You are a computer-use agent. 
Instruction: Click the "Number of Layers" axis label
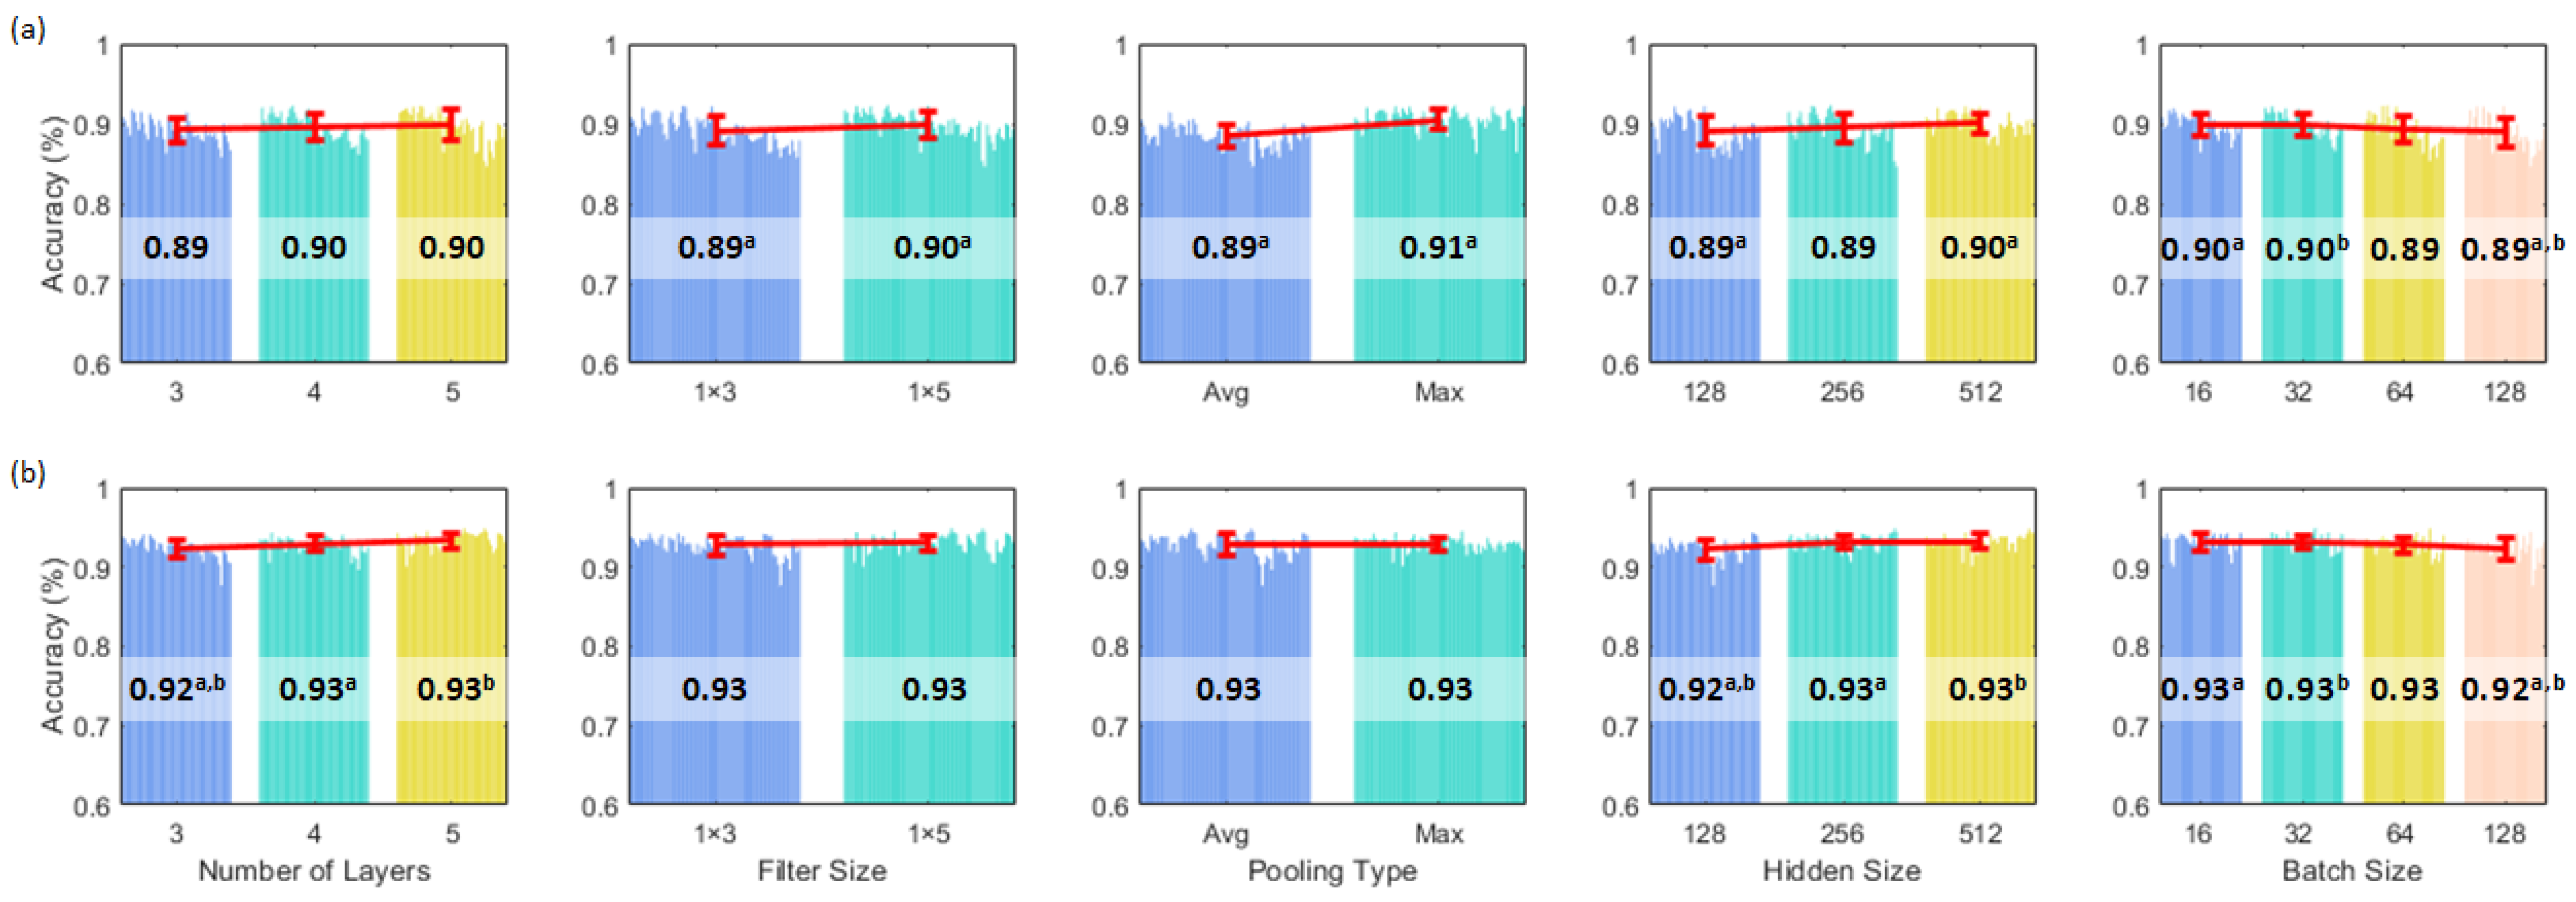[x=314, y=871]
